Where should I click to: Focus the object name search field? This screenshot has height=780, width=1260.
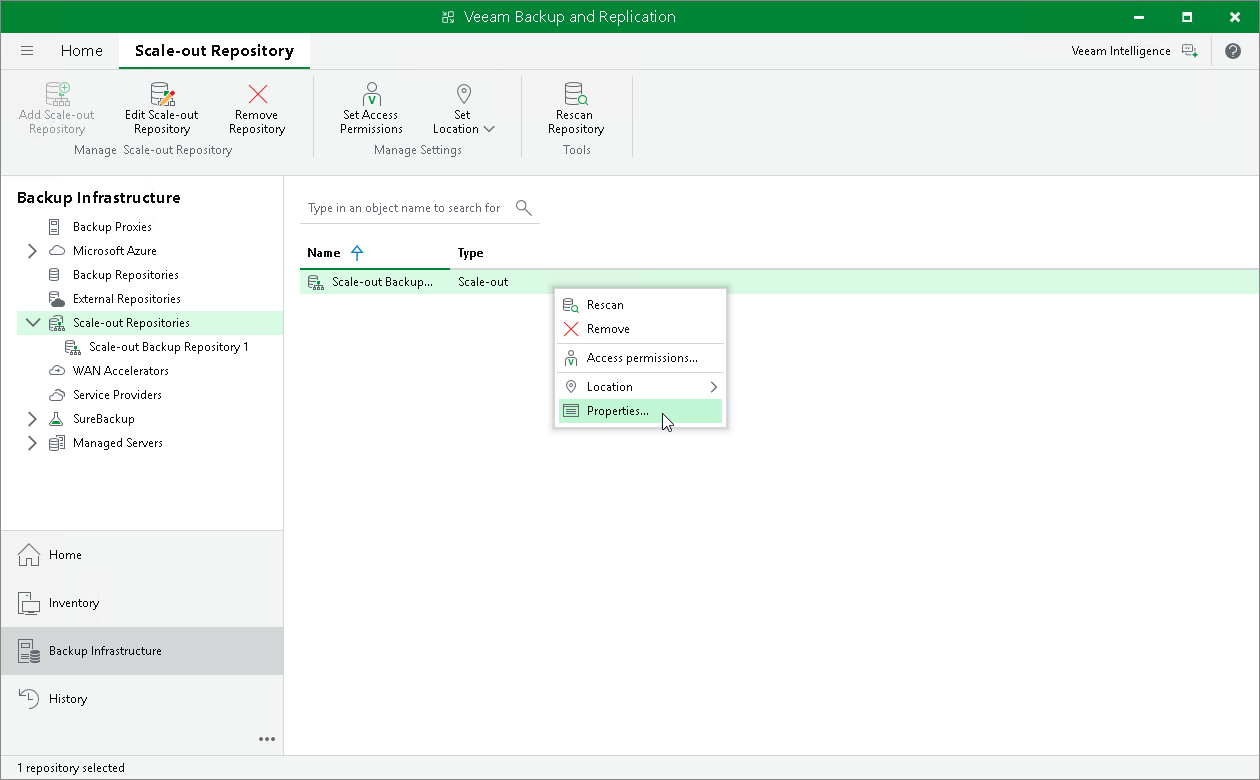click(x=405, y=208)
